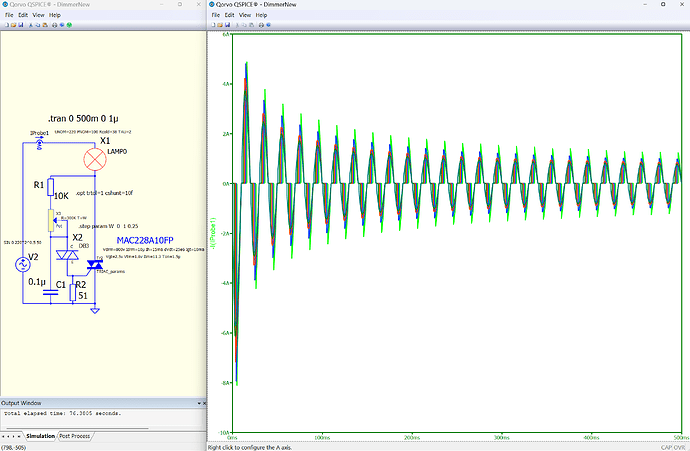Open Edit menu in waveform window
This screenshot has width=690, height=451.
click(x=231, y=17)
